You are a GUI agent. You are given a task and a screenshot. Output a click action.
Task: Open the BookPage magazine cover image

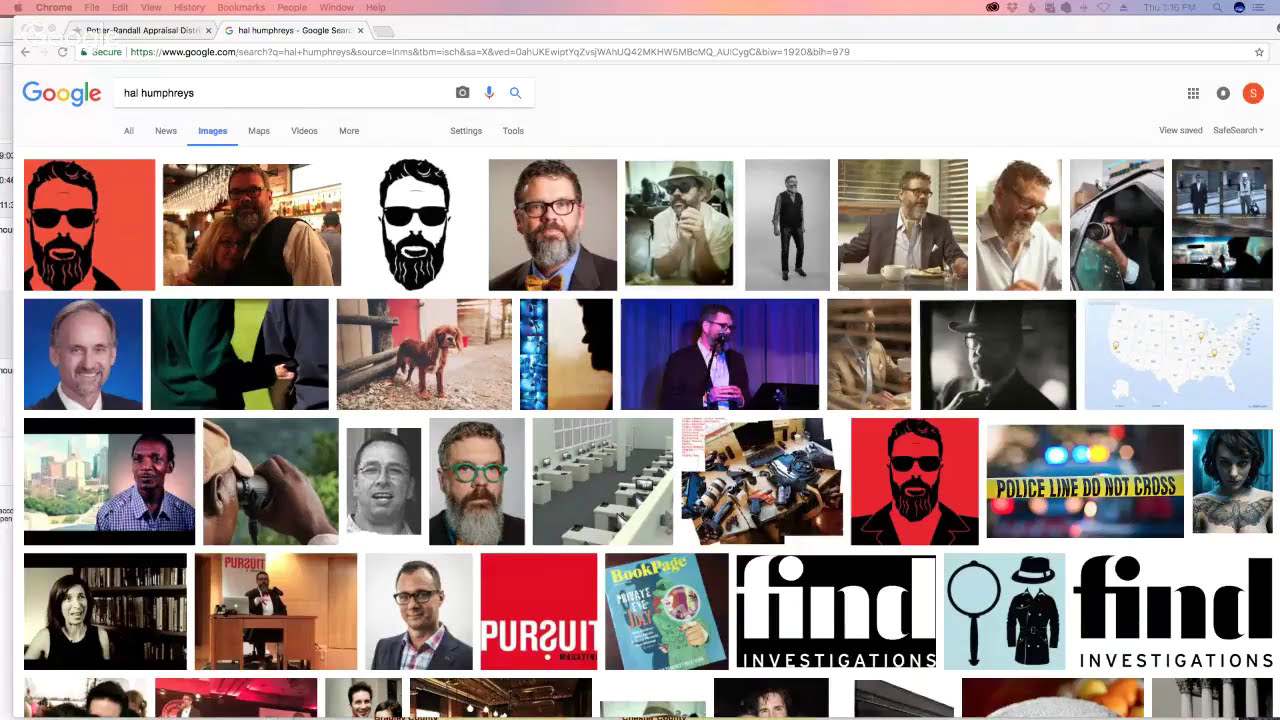[667, 611]
